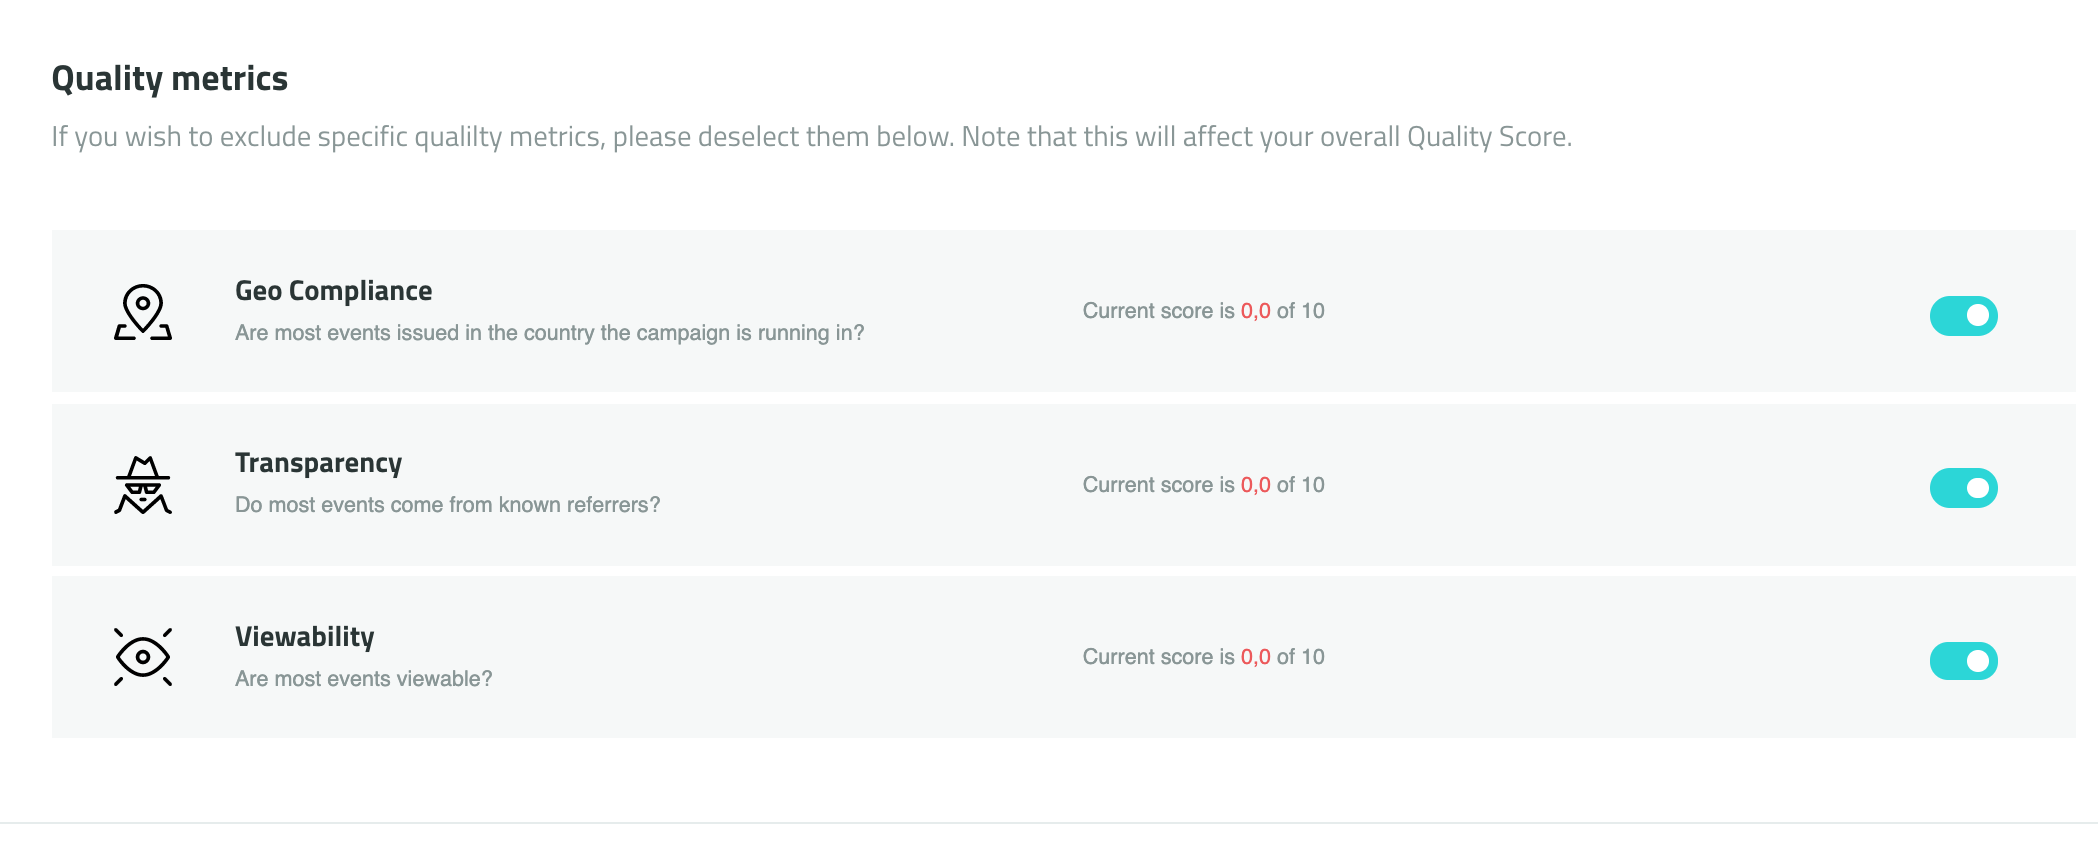Click the Geo Compliance map pin icon
This screenshot has width=2098, height=848.
(143, 312)
